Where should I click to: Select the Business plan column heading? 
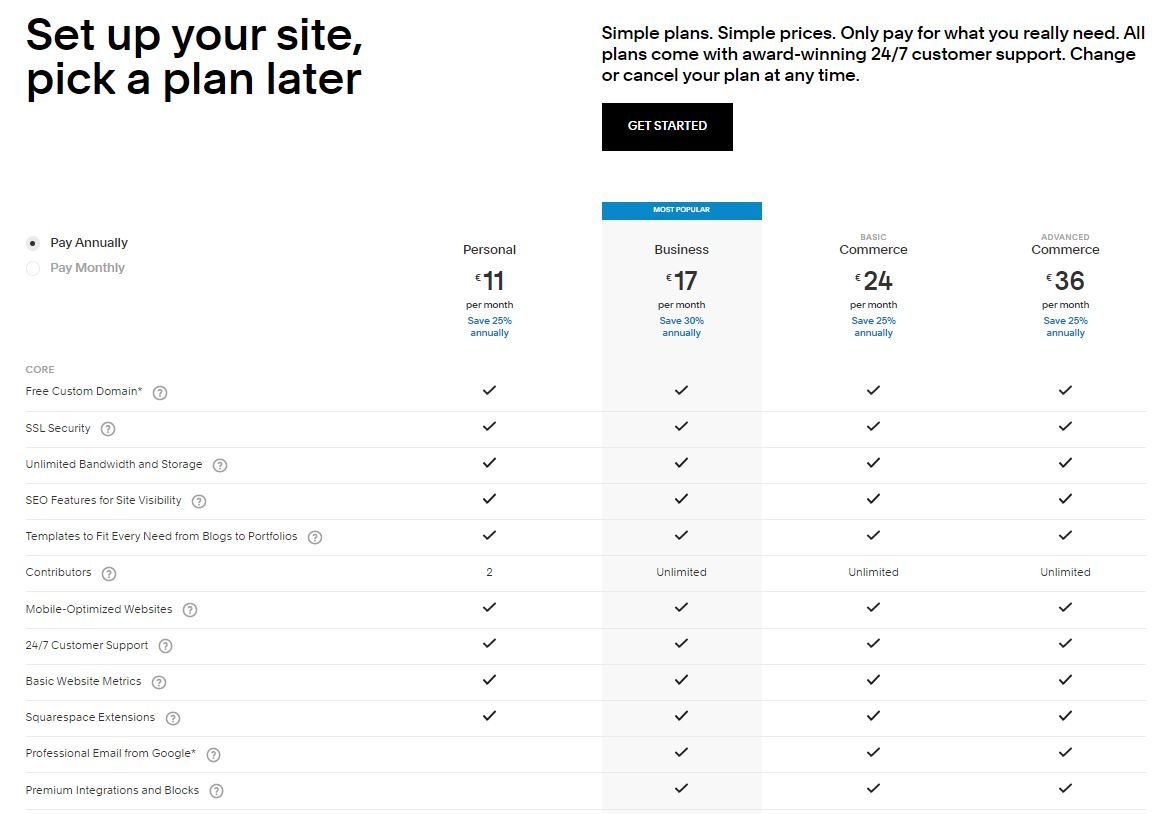(681, 250)
